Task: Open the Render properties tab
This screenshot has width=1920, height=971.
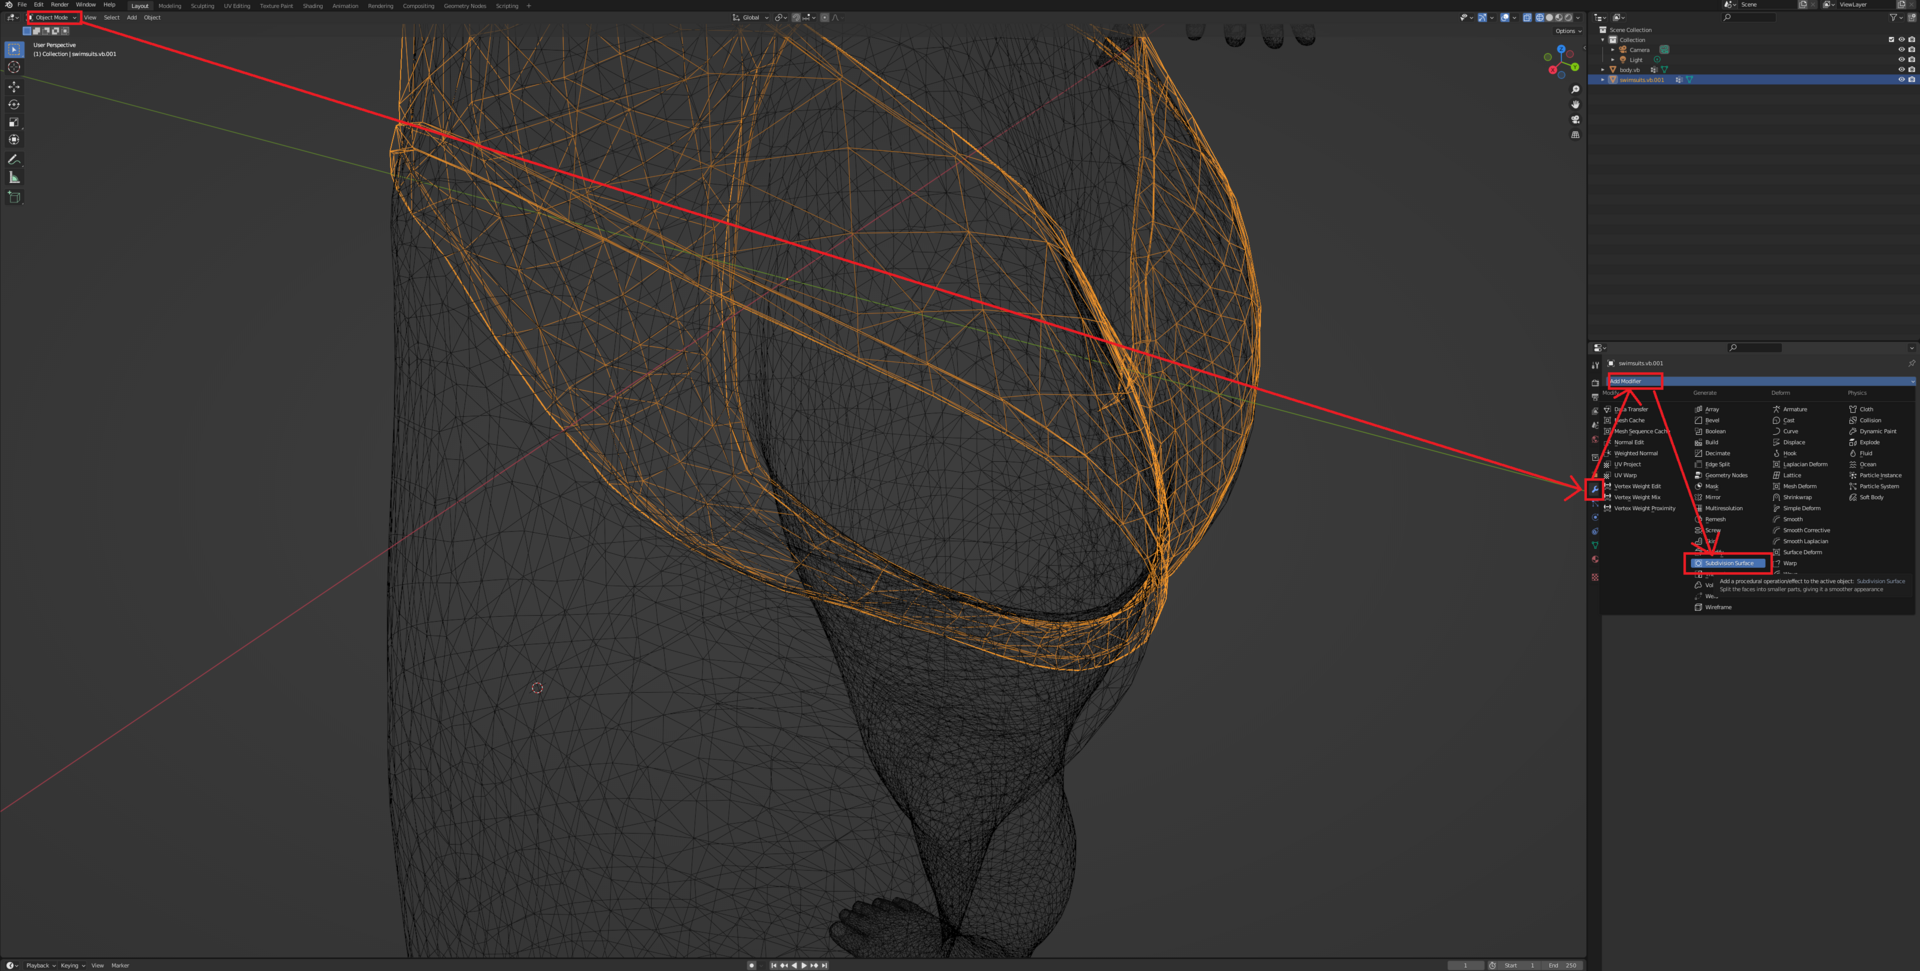Action: 1595,383
